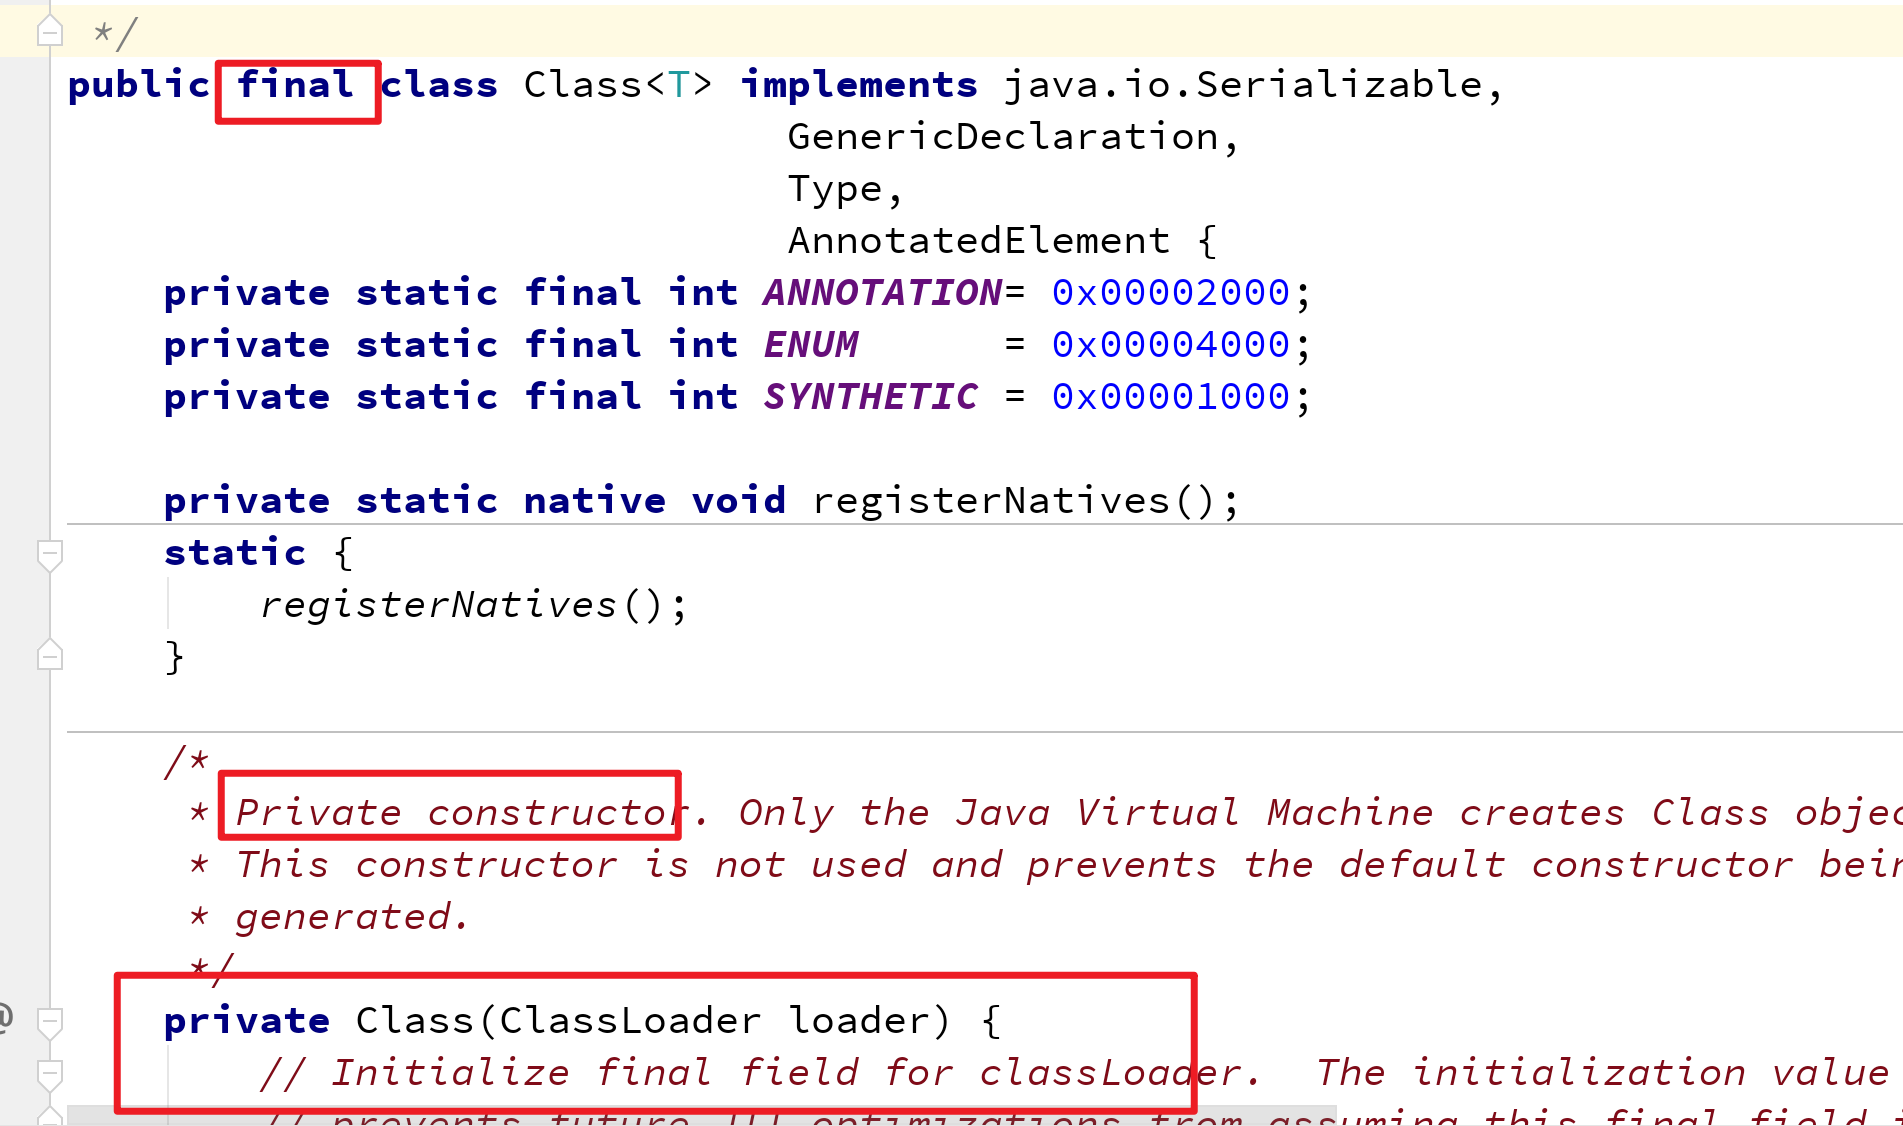Click fold marker at static block closing brace
The width and height of the screenshot is (1903, 1126).
tap(50, 657)
